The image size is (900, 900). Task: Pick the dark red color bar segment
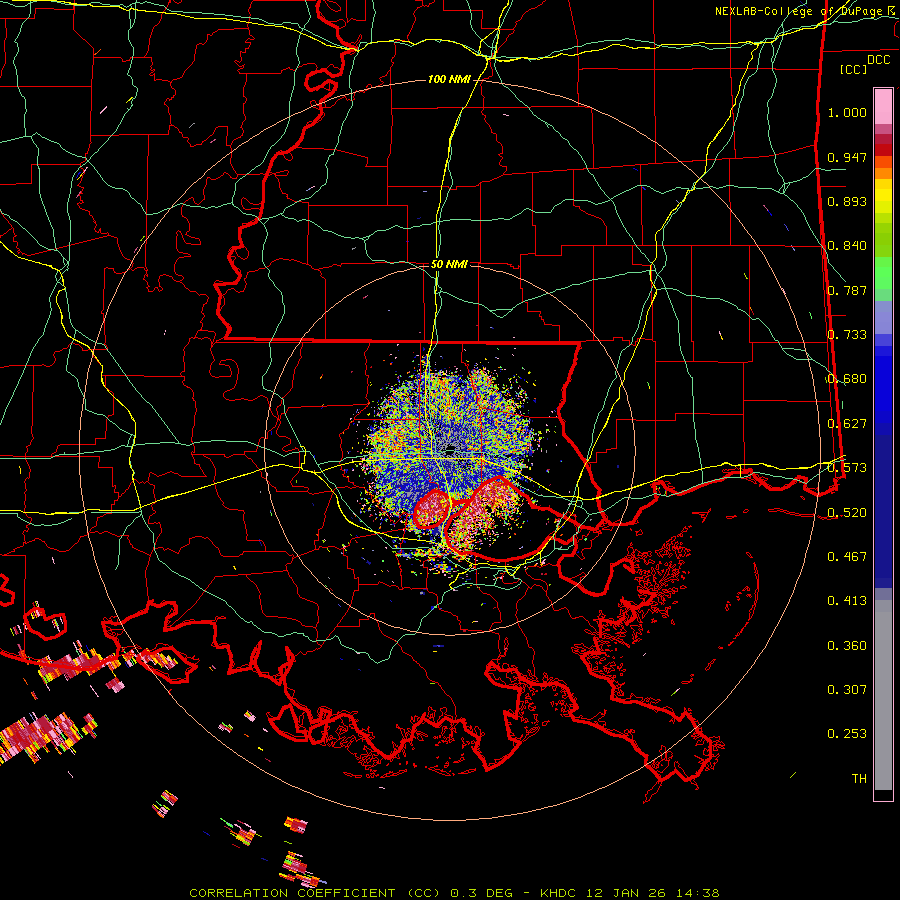(x=883, y=150)
